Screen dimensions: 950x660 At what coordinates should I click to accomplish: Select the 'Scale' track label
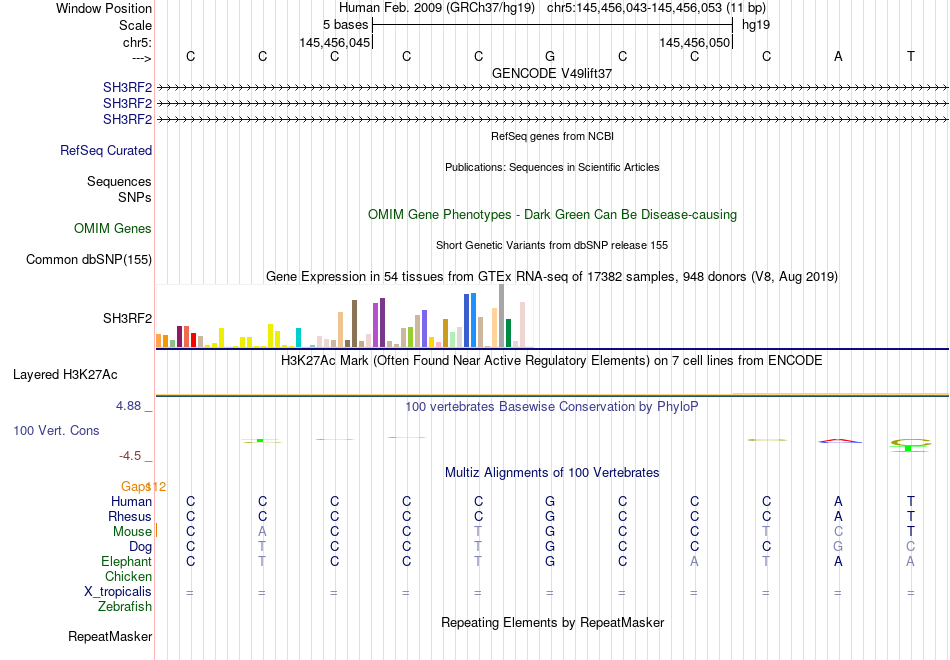tap(135, 25)
